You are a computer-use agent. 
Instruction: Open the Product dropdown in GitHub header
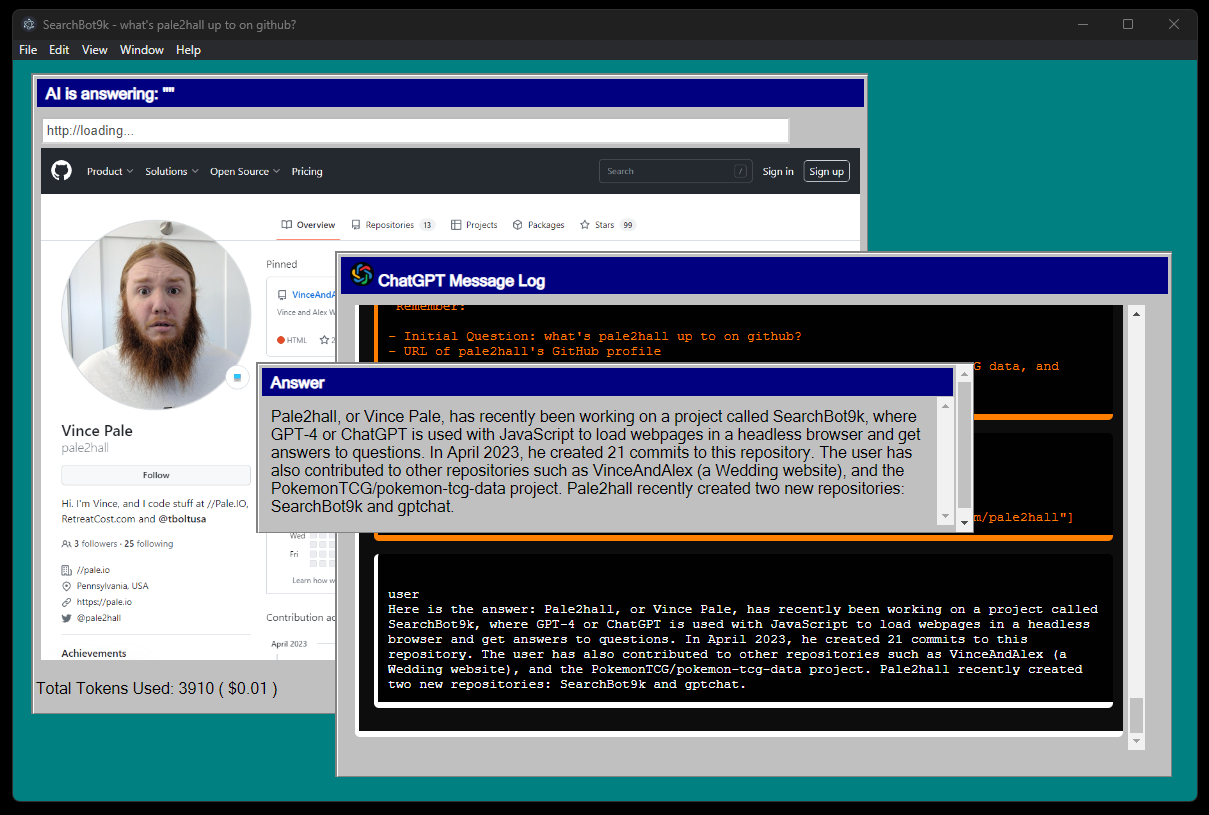(x=110, y=171)
